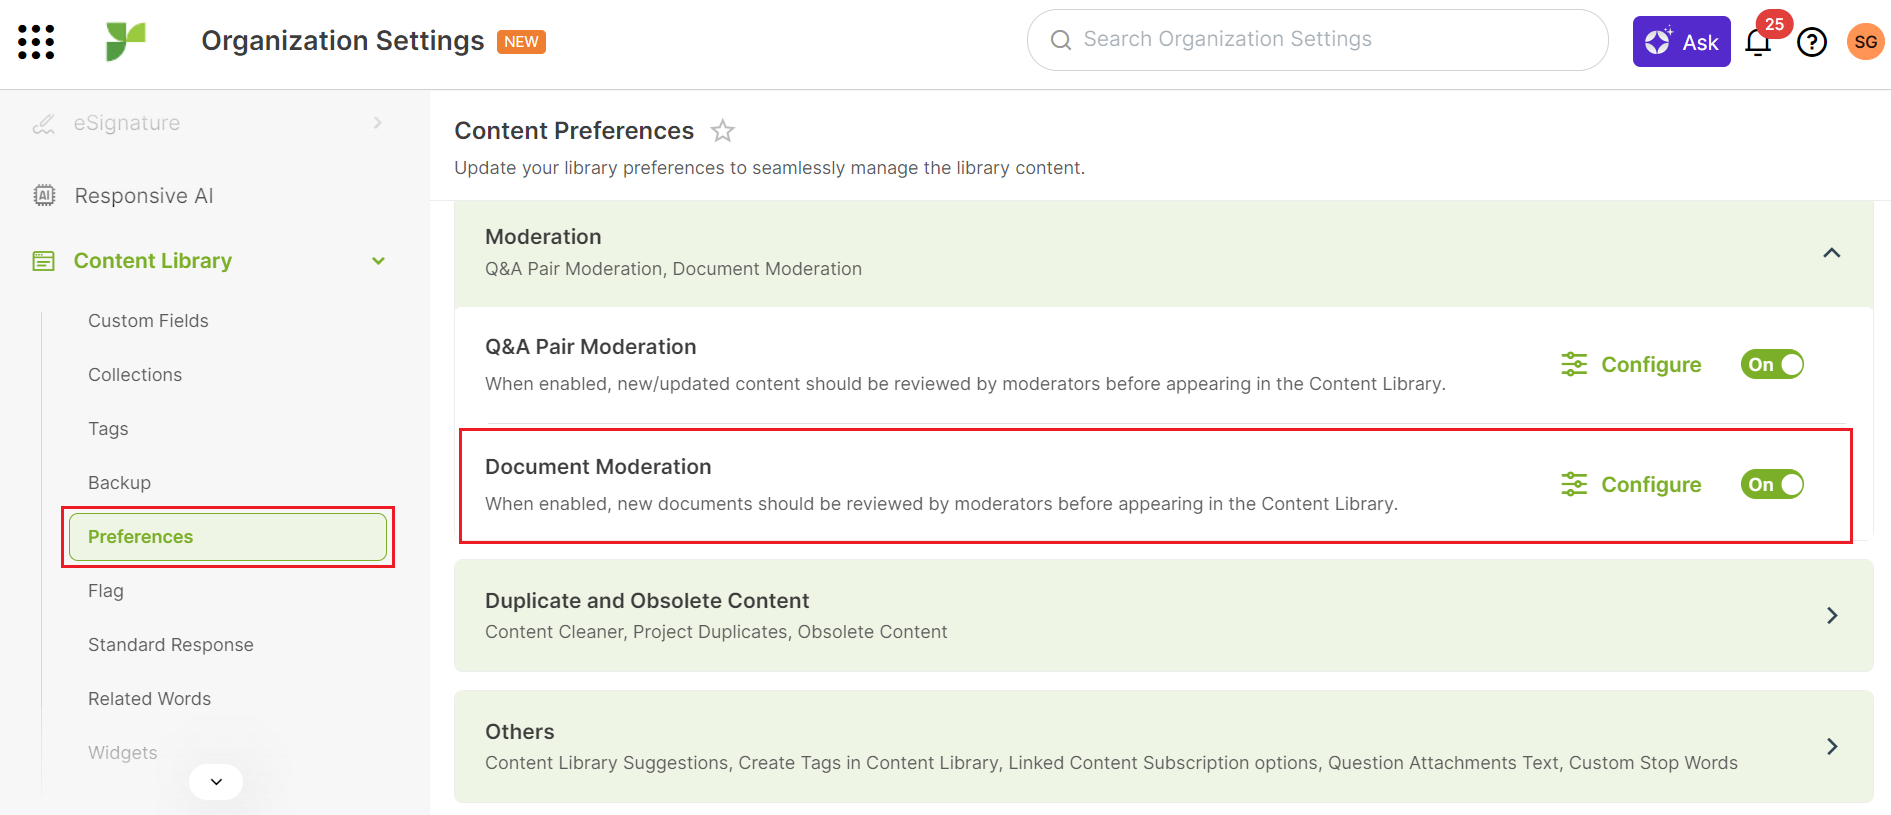The height and width of the screenshot is (815, 1891).
Task: Collapse the Moderation section
Action: coord(1832,253)
